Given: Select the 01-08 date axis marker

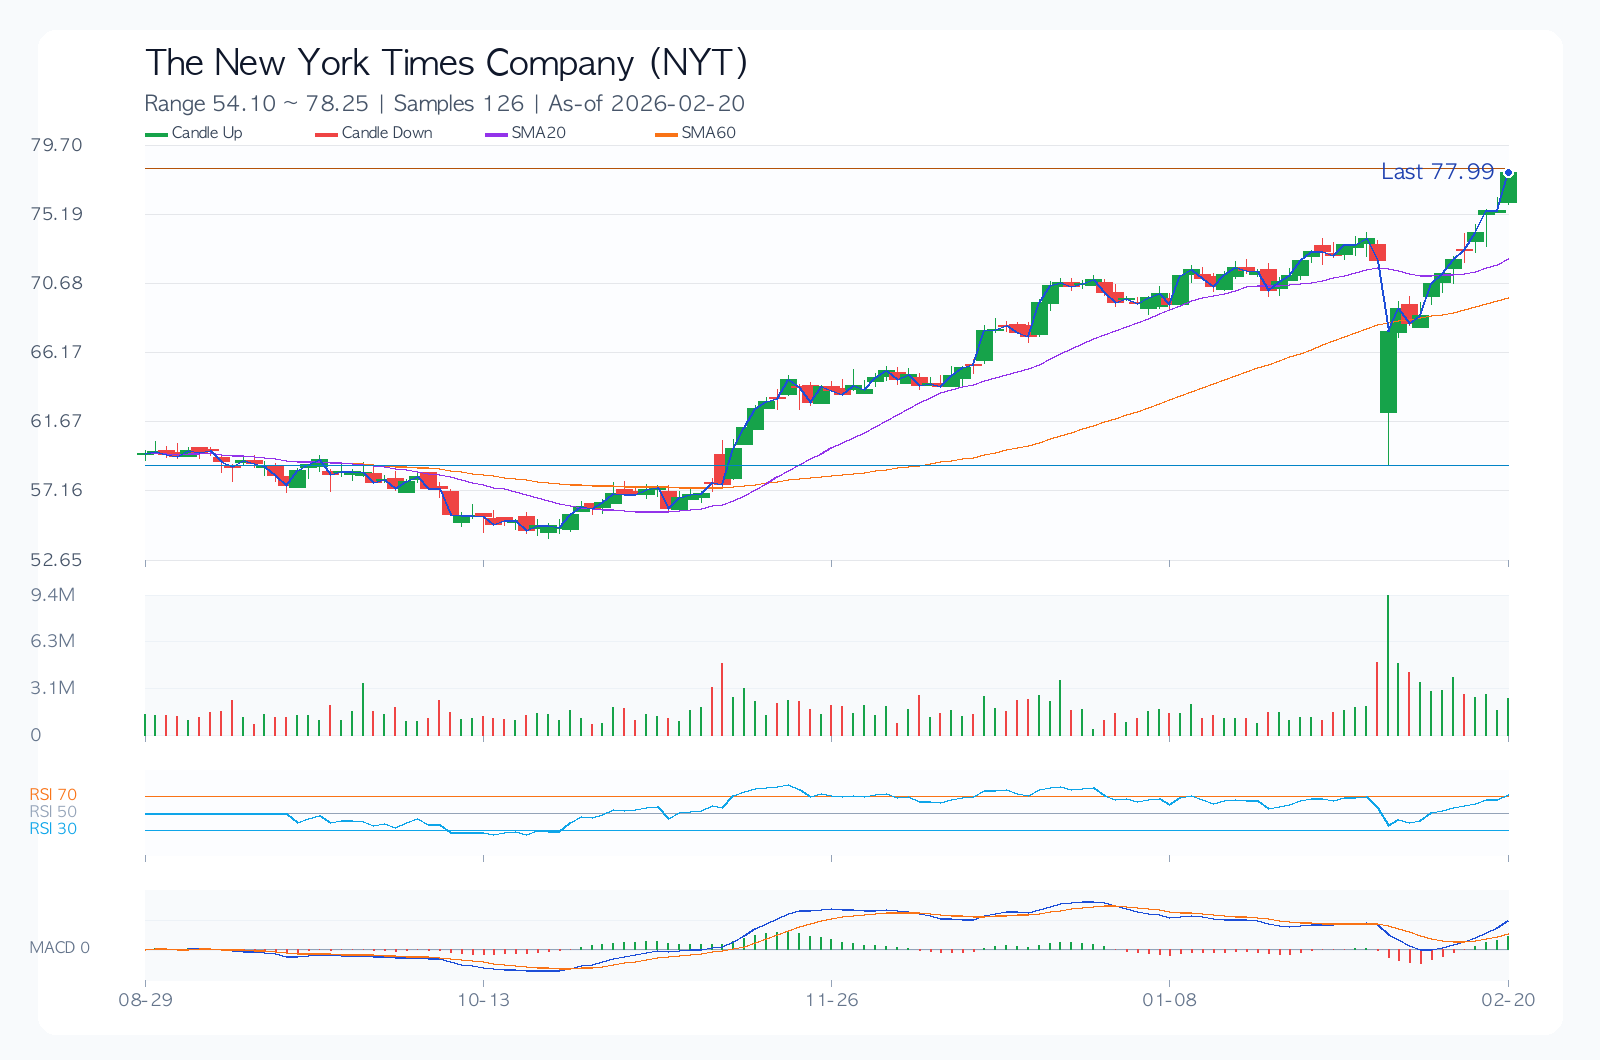Looking at the screenshot, I should tap(1169, 1000).
